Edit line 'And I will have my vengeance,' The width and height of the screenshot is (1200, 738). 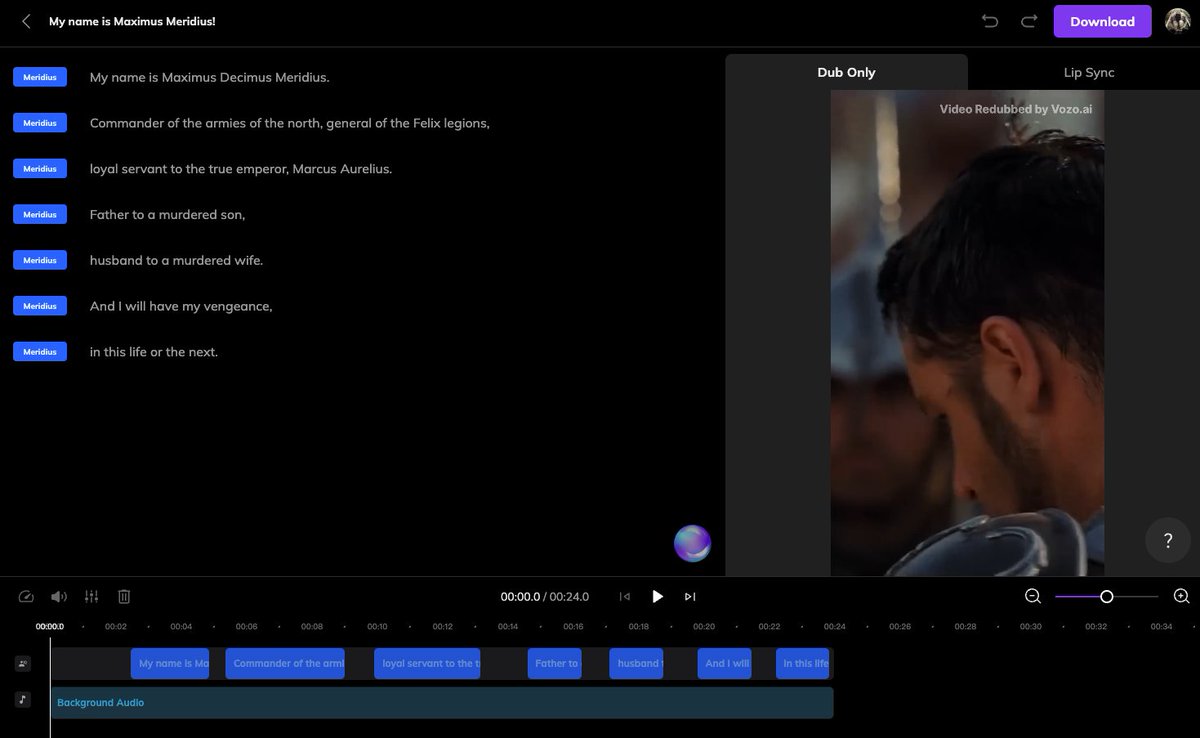[181, 306]
